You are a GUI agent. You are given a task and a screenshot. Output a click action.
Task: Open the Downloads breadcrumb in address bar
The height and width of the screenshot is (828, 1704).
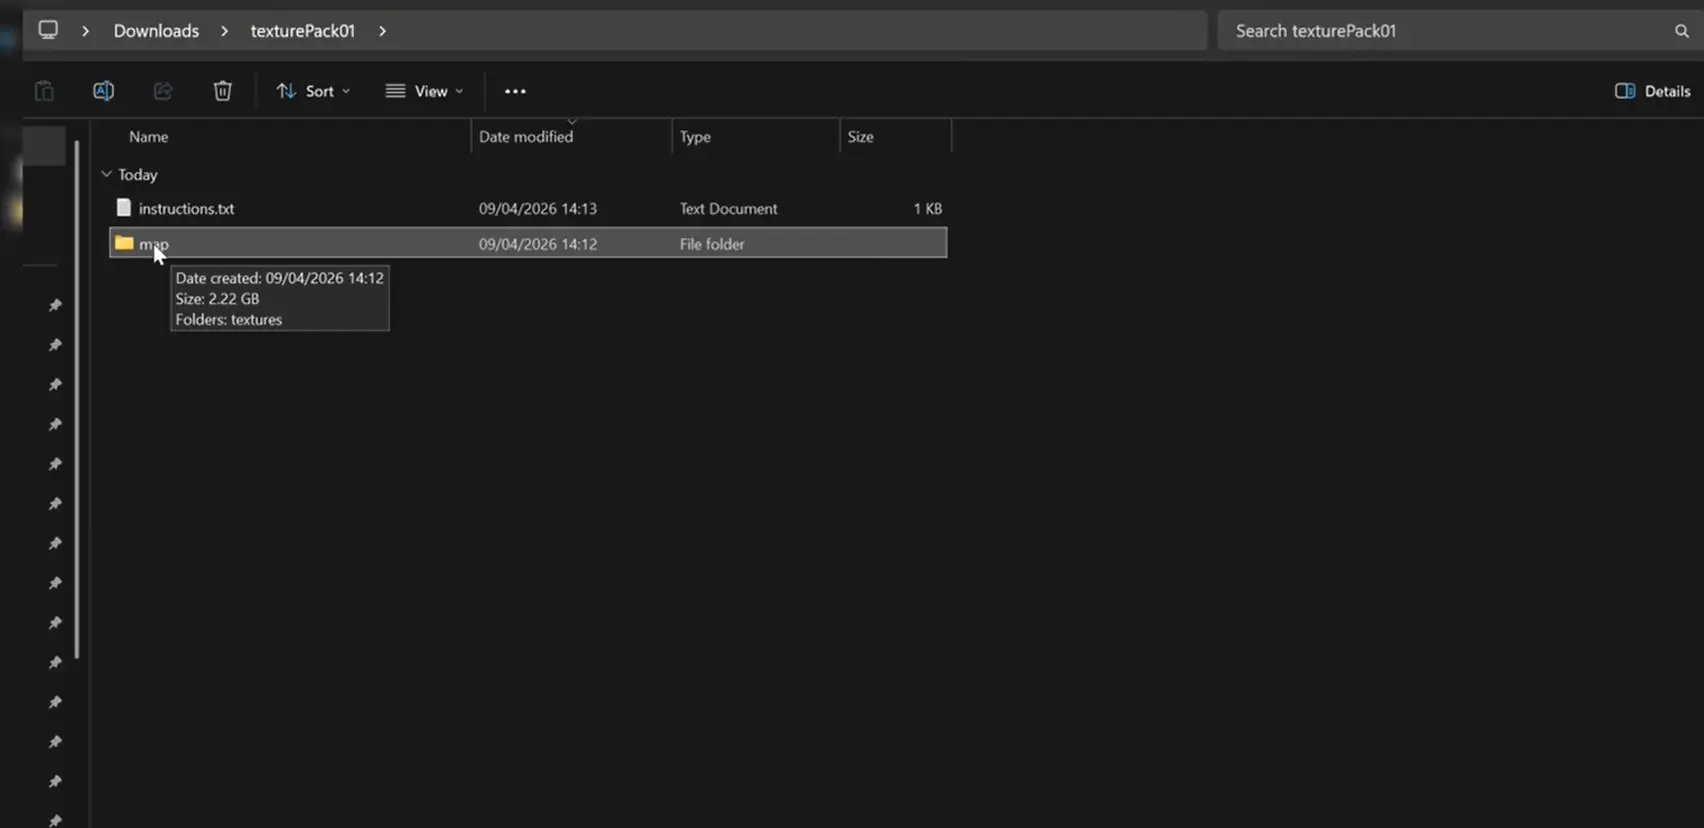tap(156, 31)
